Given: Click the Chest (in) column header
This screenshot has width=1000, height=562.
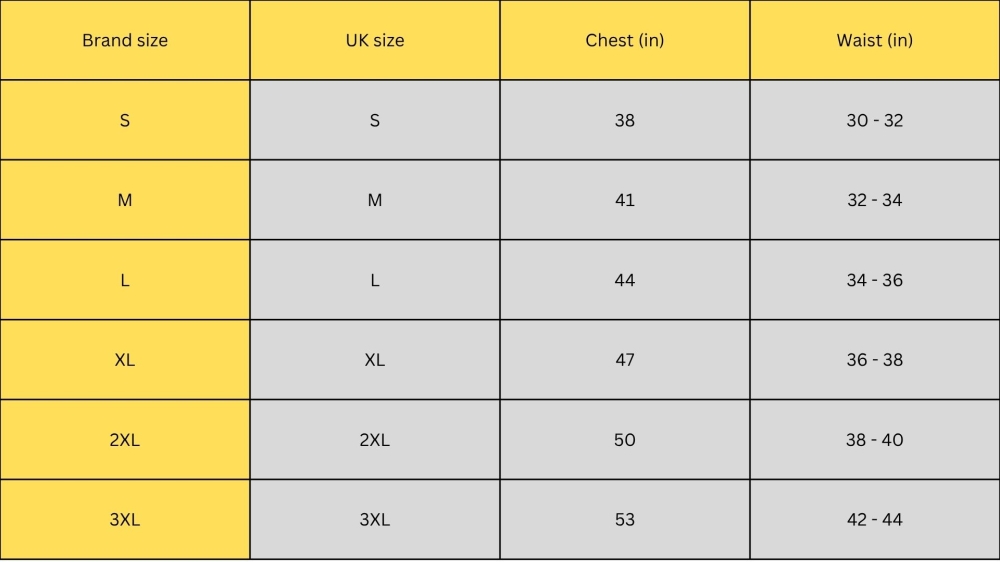Looking at the screenshot, I should pos(625,41).
